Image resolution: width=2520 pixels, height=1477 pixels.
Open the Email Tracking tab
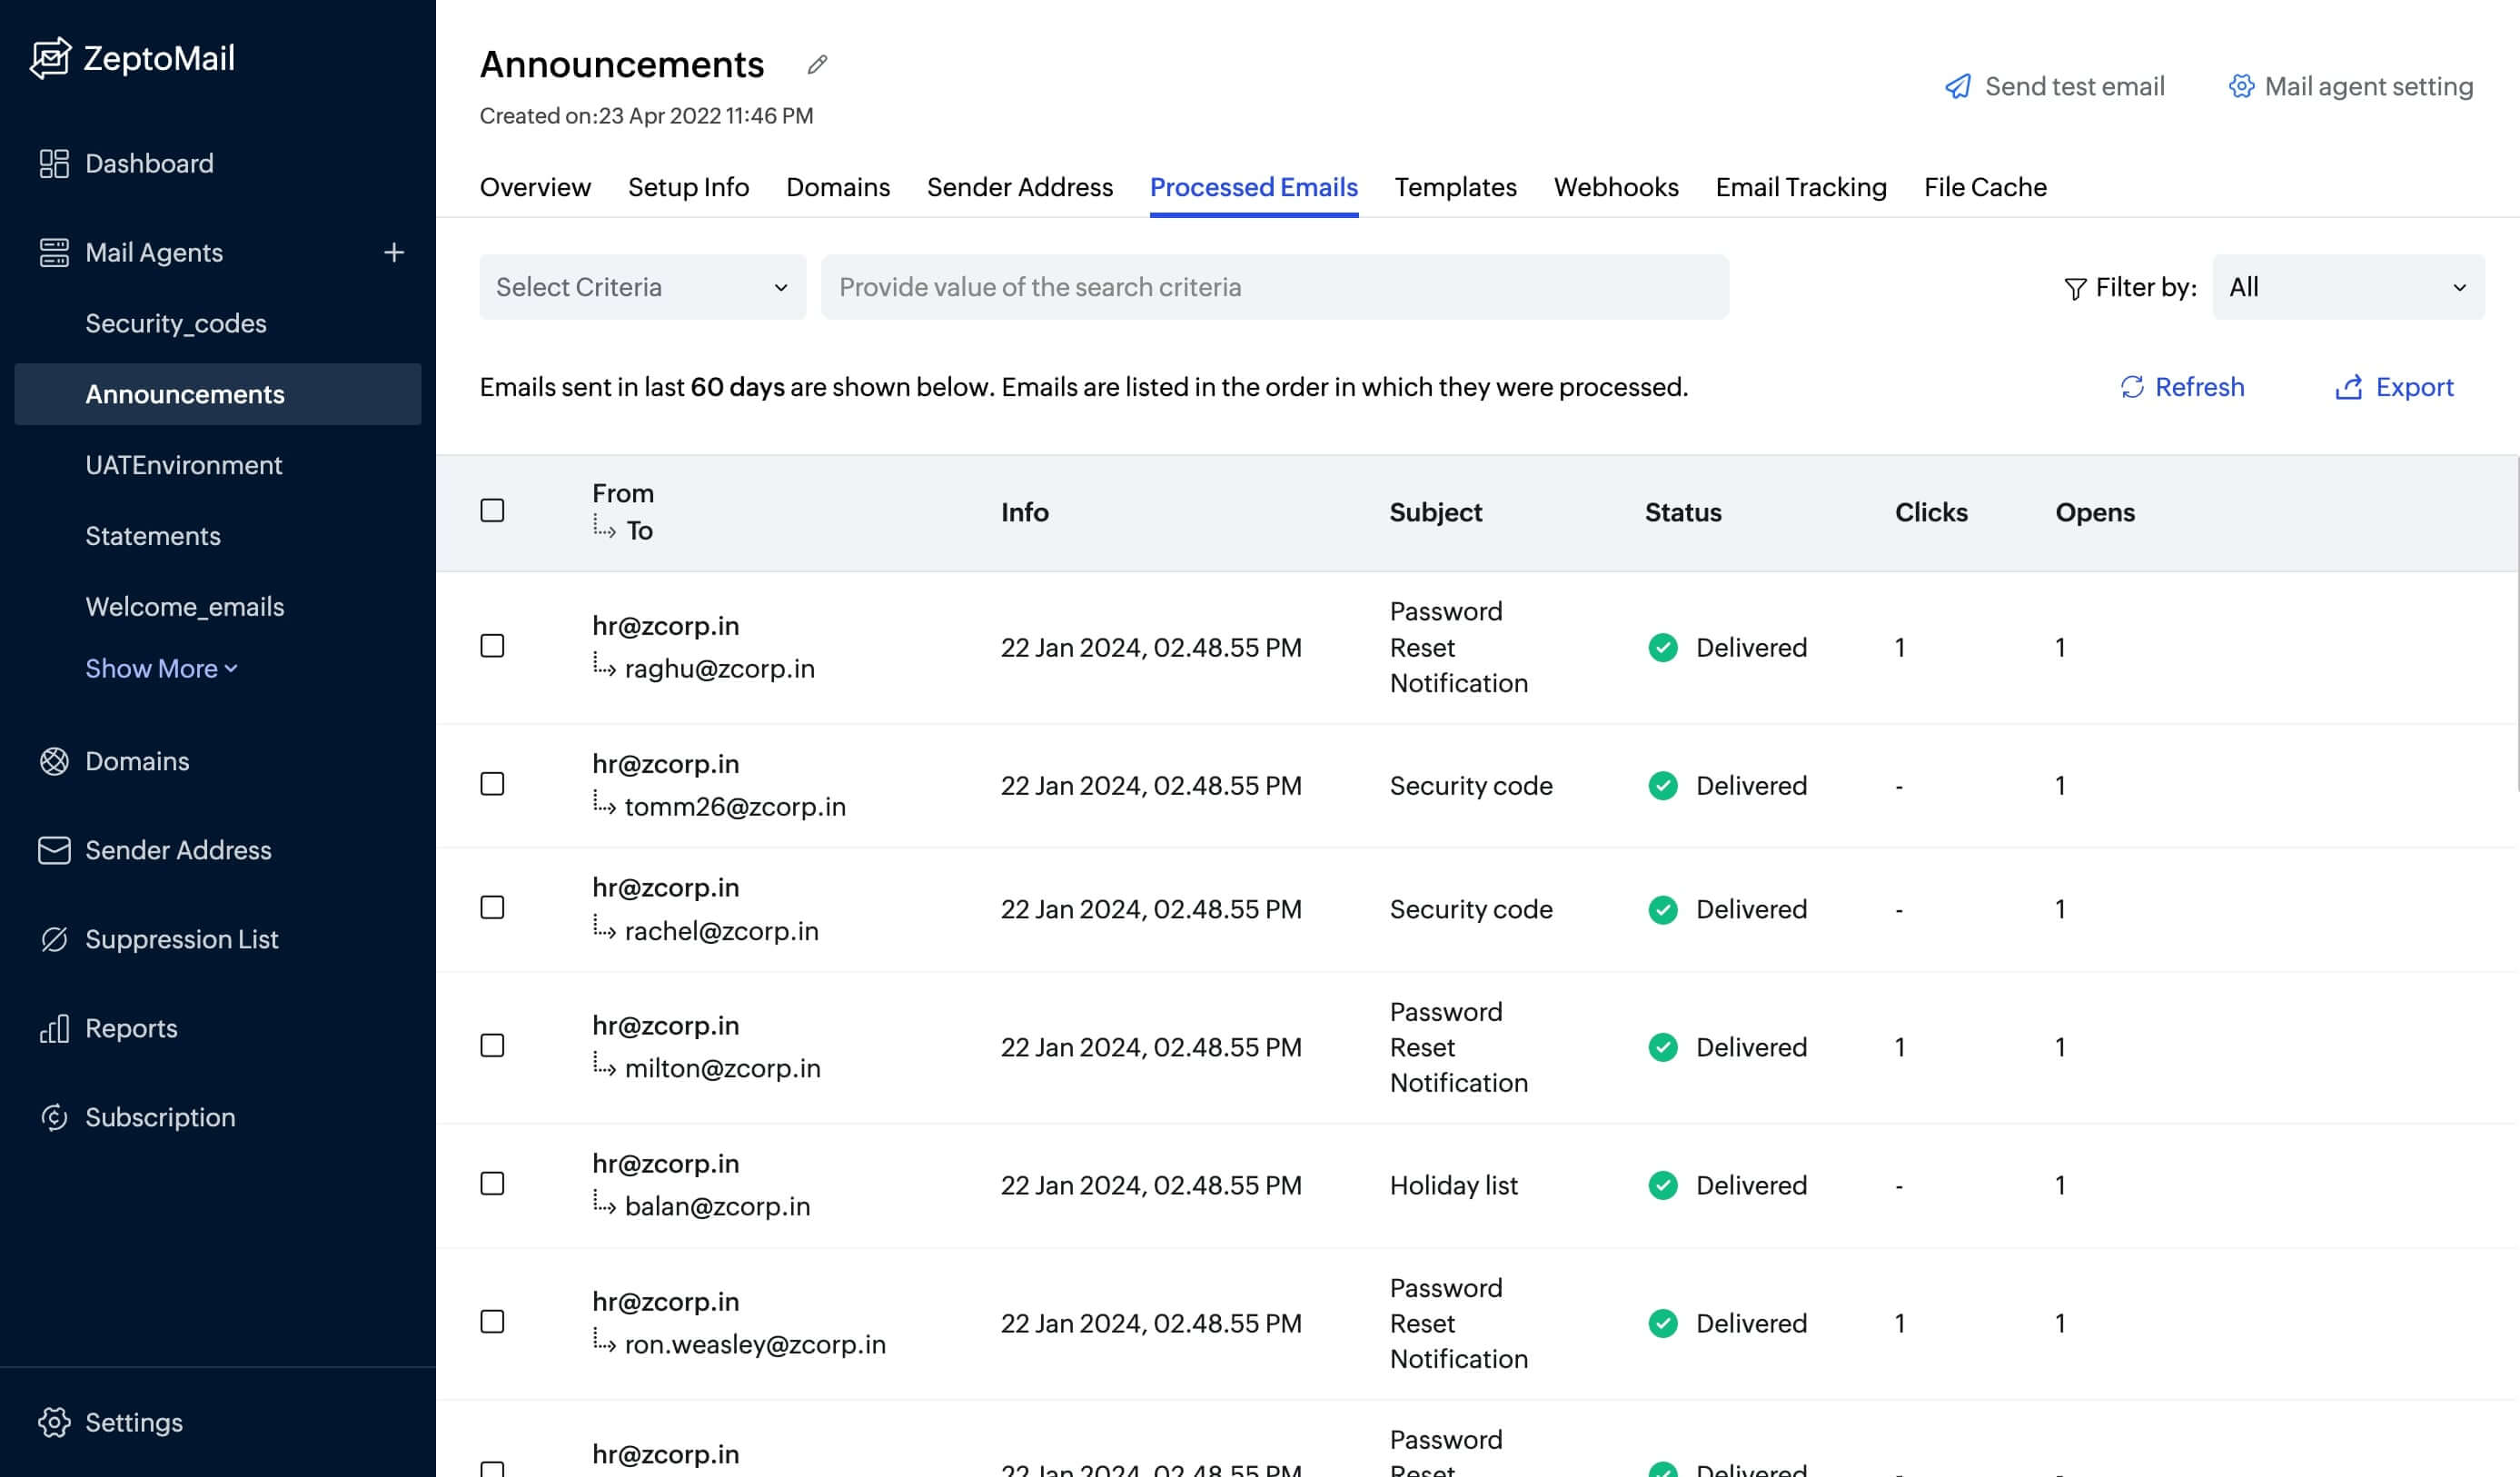(x=1801, y=187)
